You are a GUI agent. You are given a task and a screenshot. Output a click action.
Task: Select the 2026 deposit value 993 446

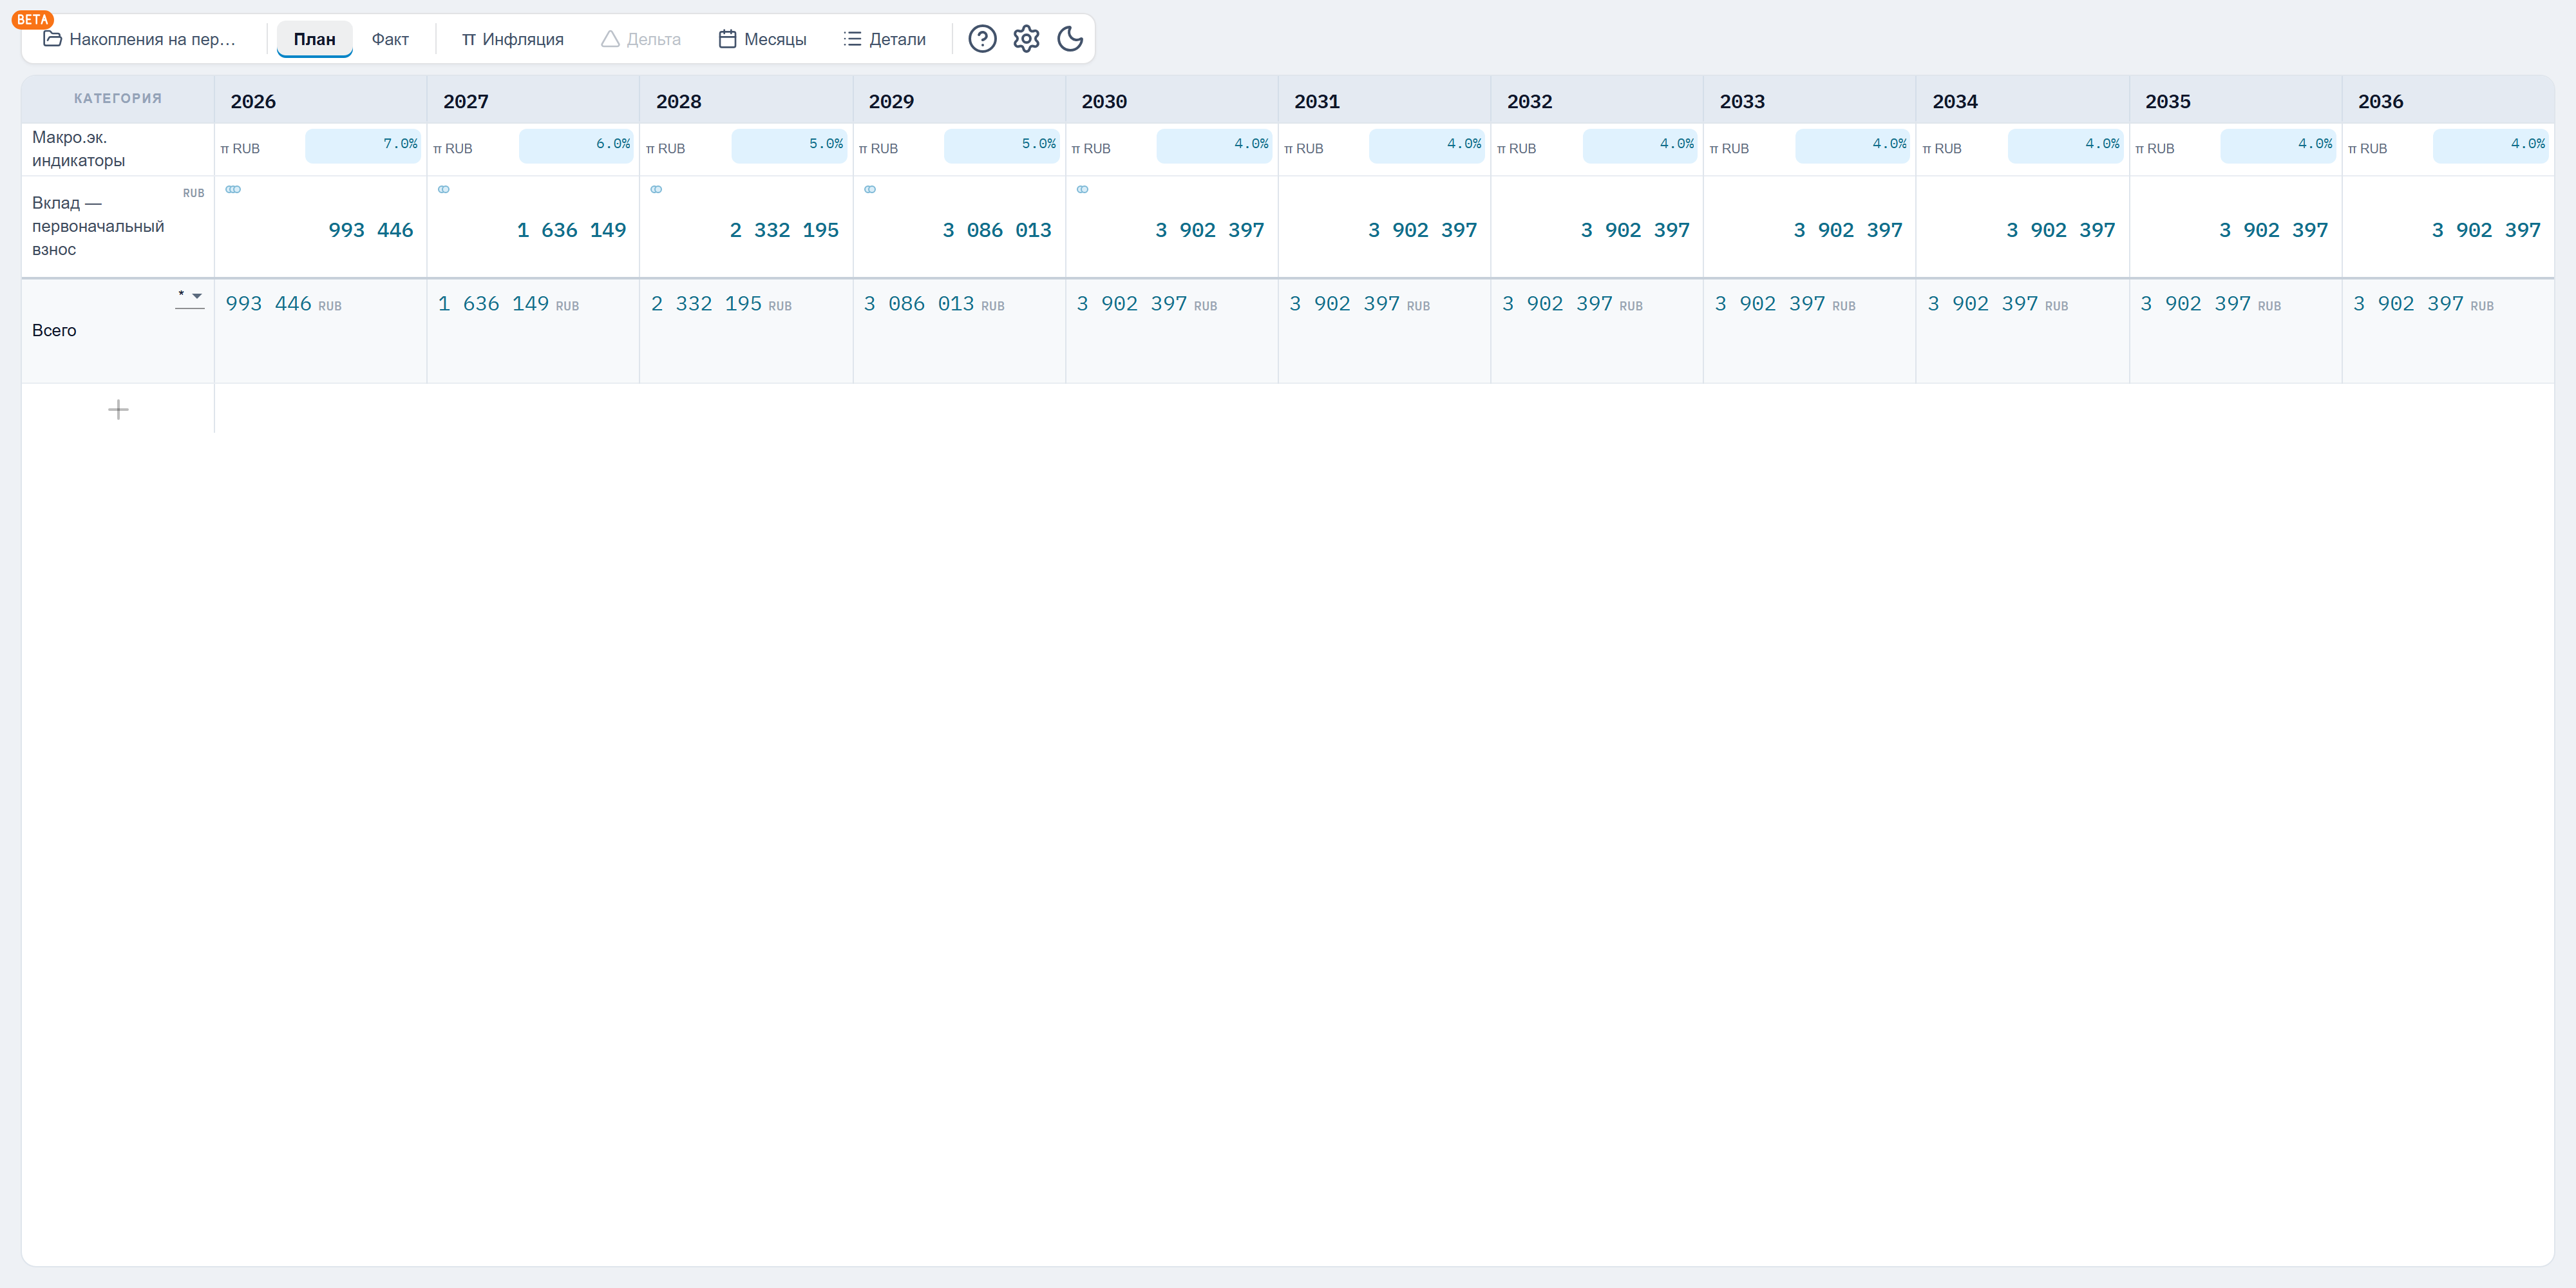click(371, 230)
